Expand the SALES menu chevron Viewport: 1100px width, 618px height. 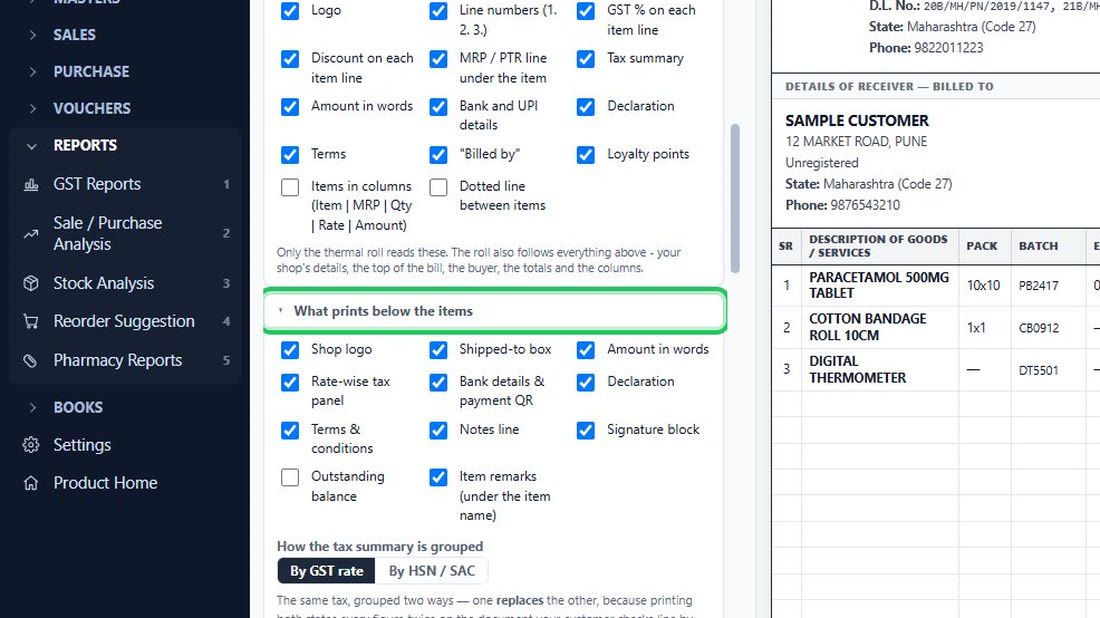click(x=32, y=34)
